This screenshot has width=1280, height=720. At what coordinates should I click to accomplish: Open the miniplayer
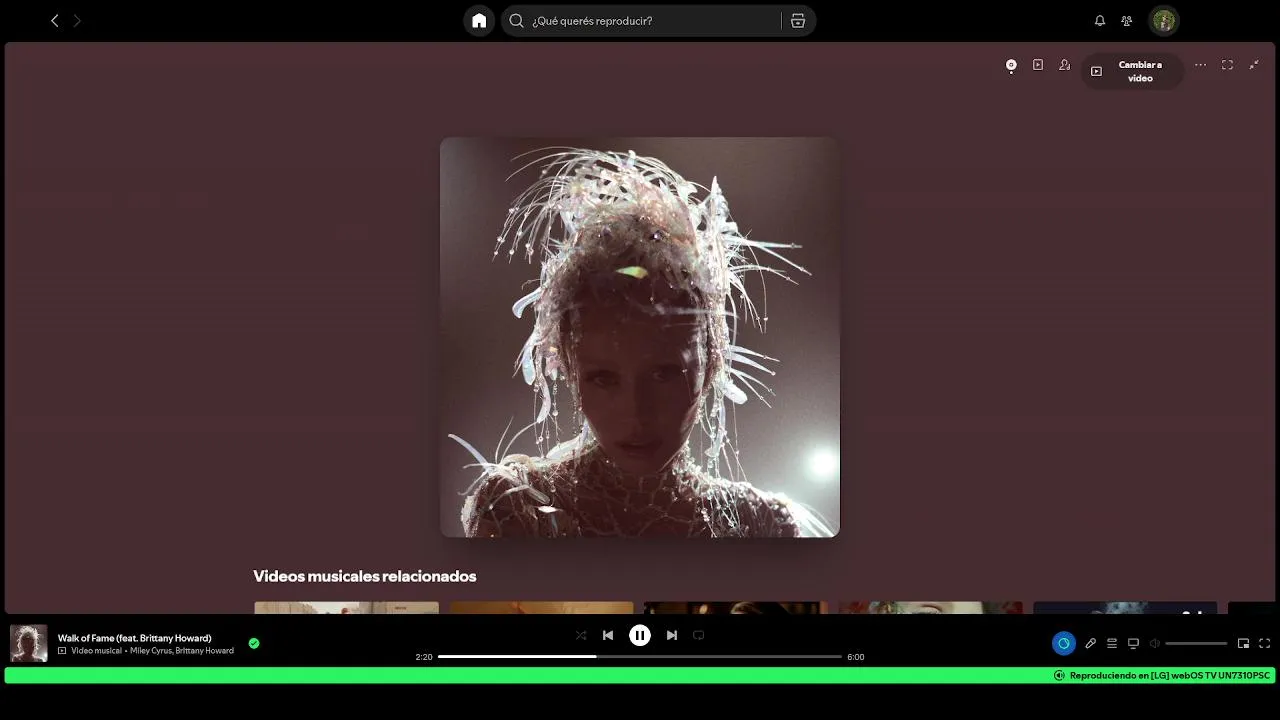coord(1243,643)
